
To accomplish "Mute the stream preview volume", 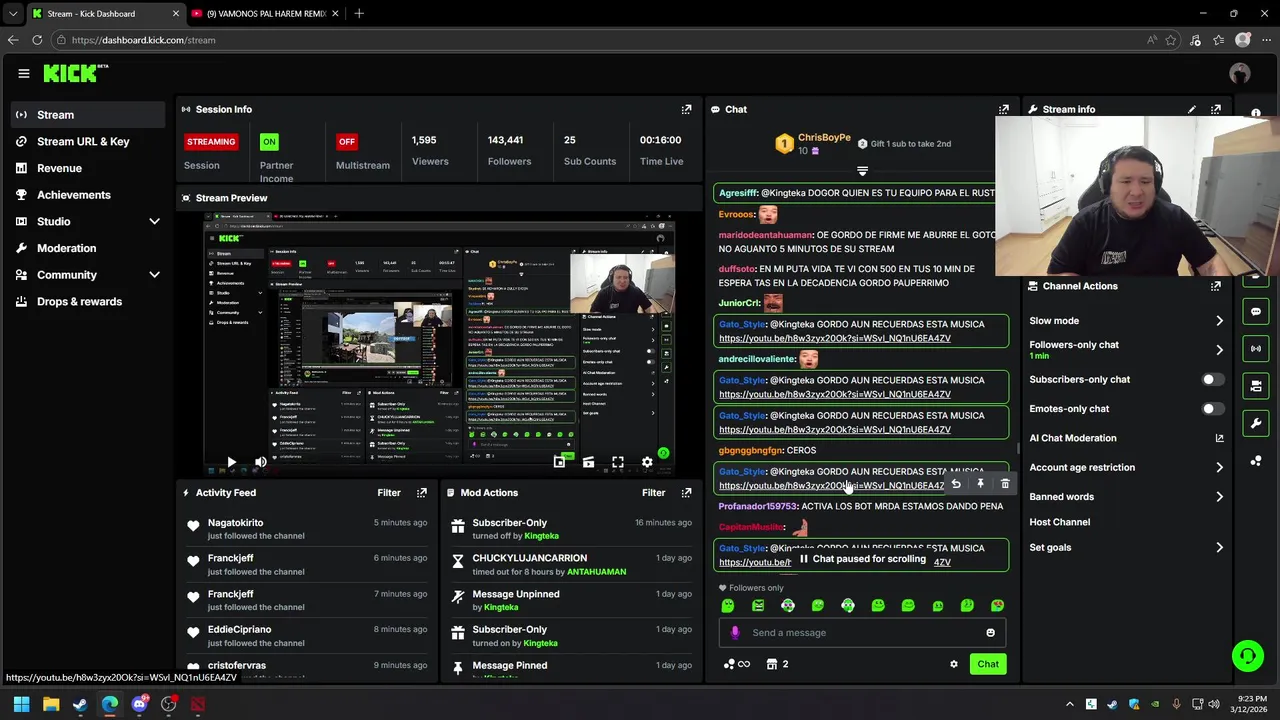I will pos(260,462).
